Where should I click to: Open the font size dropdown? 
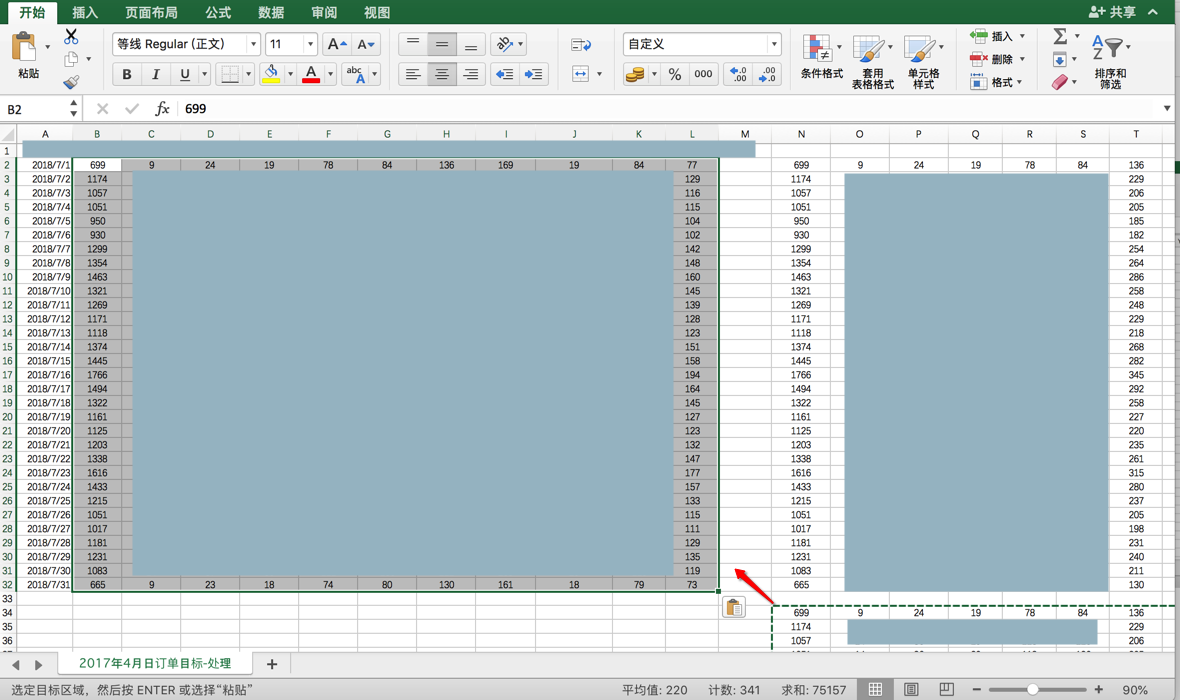(x=310, y=44)
